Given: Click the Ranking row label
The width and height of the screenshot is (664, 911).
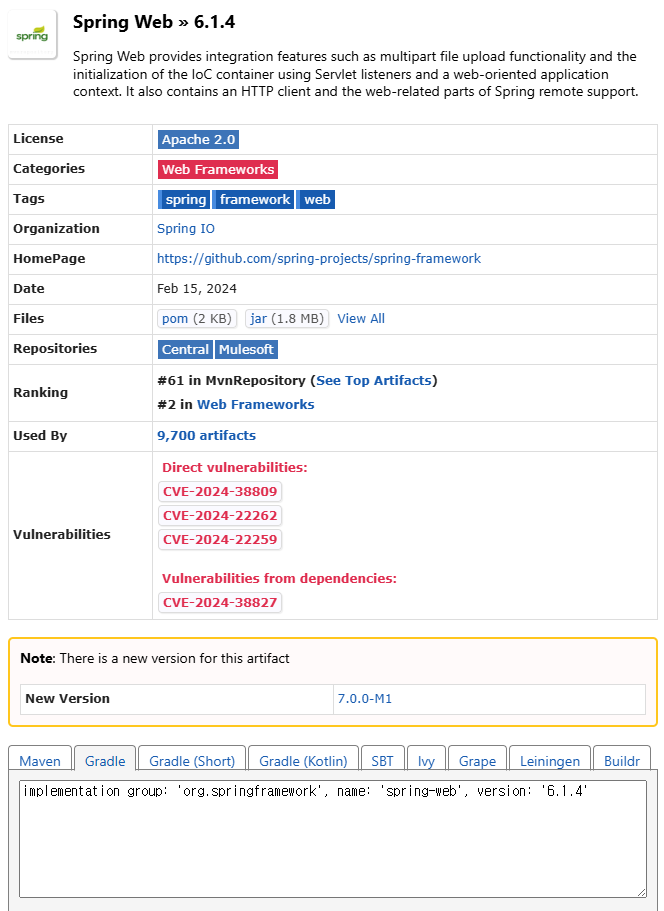Looking at the screenshot, I should (41, 393).
